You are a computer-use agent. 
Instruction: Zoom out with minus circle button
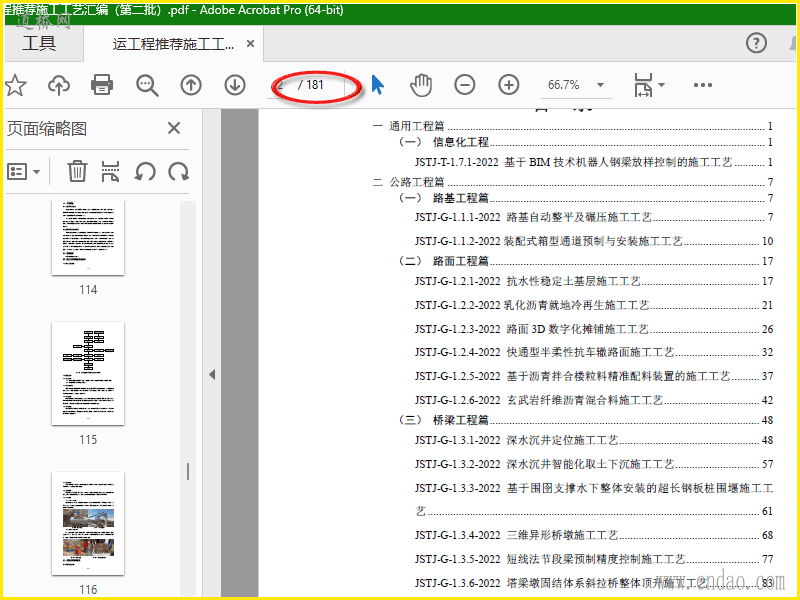[x=465, y=85]
